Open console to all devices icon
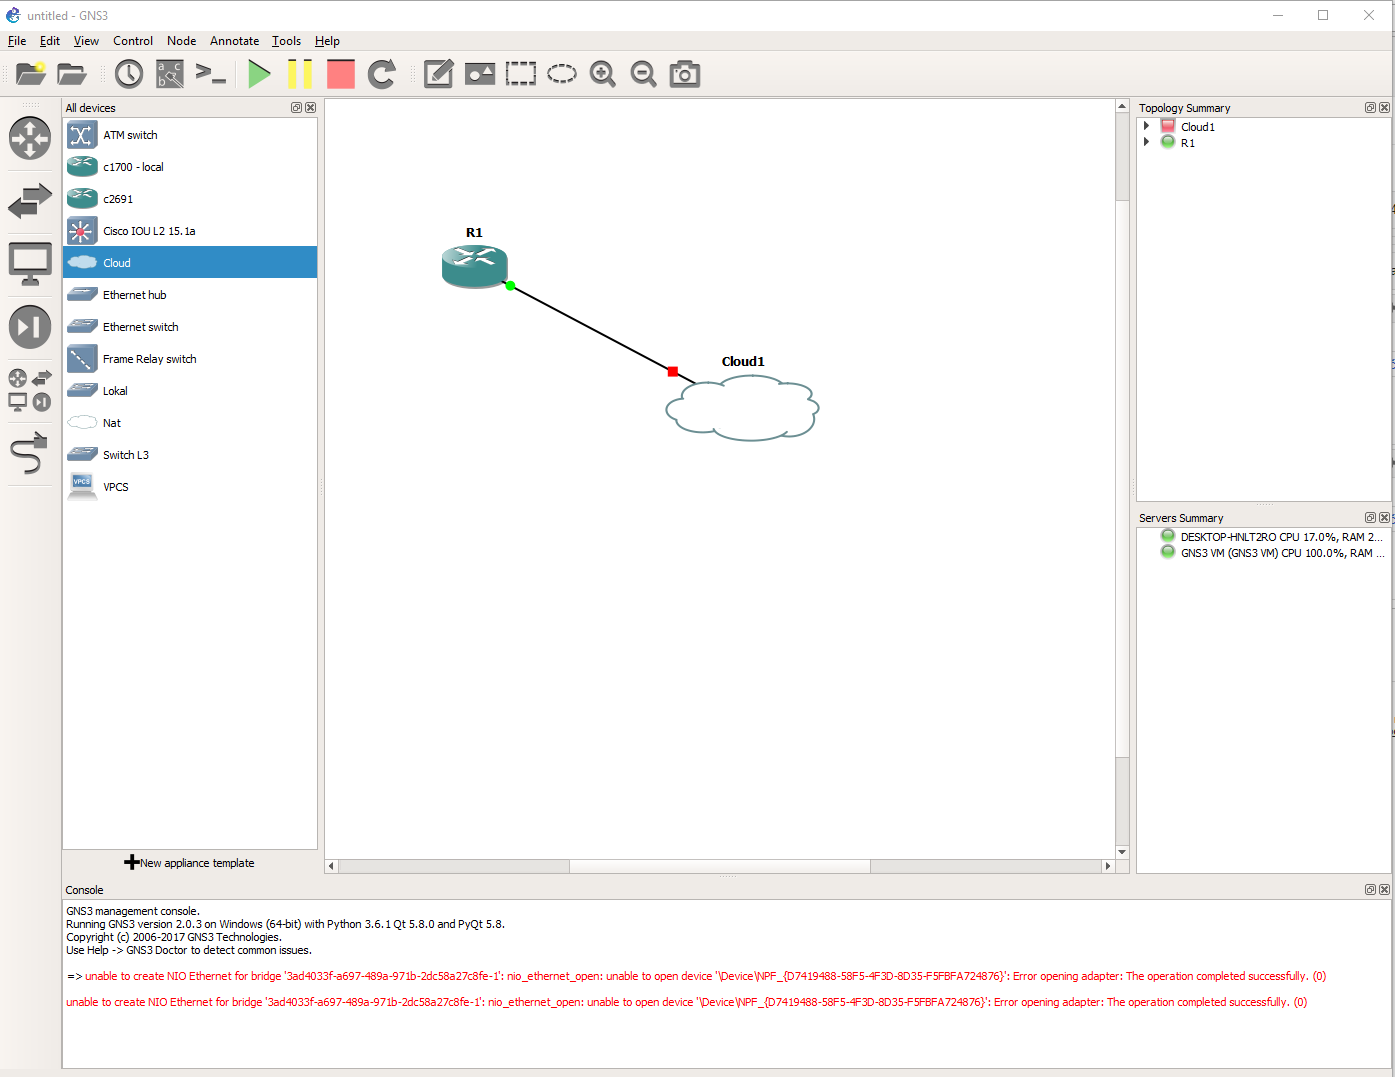1395x1077 pixels. (x=211, y=74)
